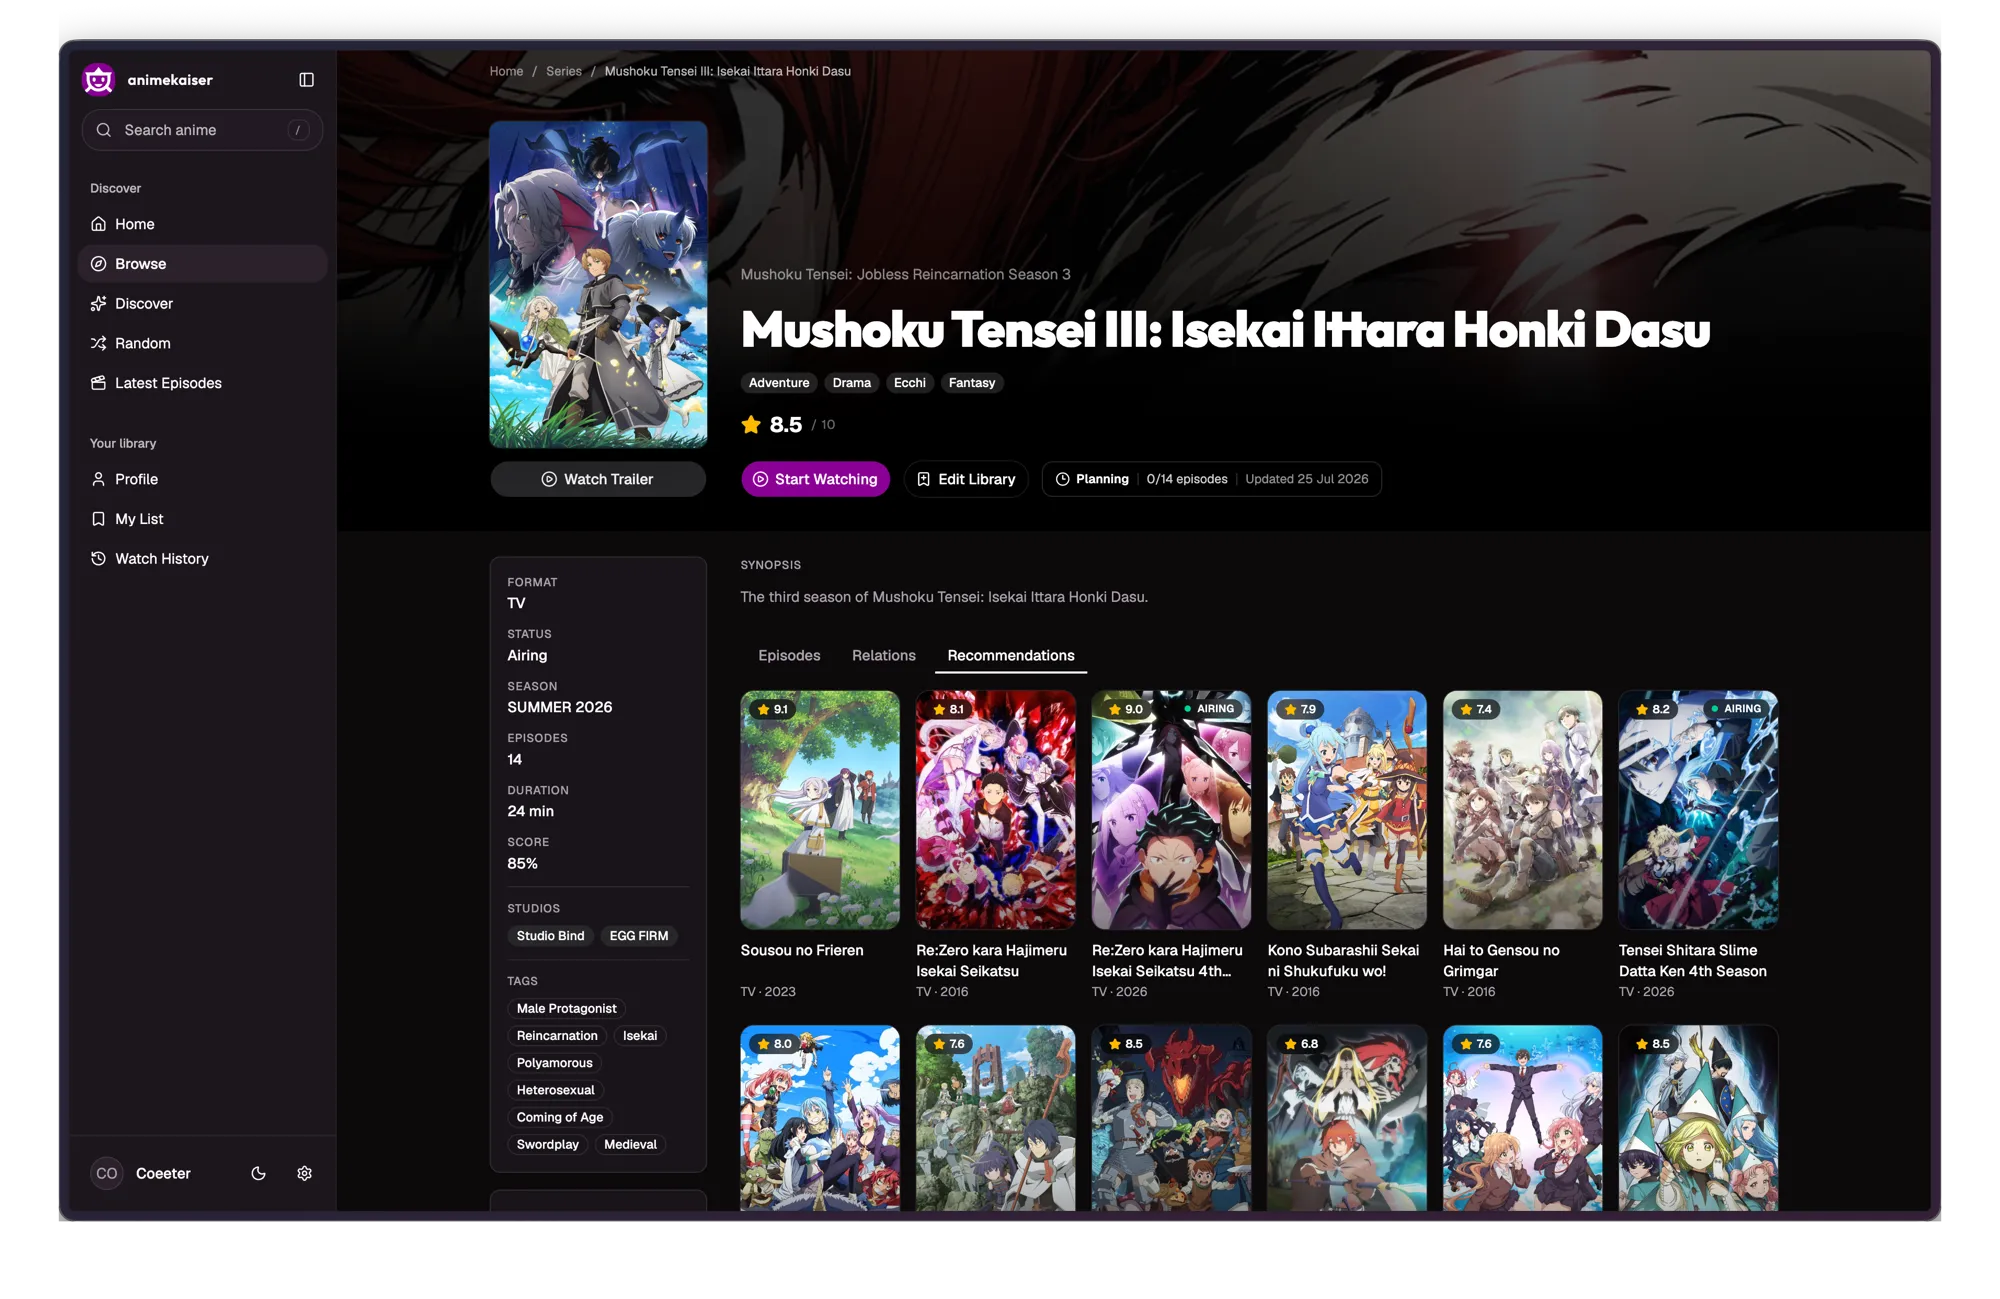Open Tensei Shitara Slime 4th Season poster
The width and height of the screenshot is (2000, 1299).
click(x=1698, y=810)
